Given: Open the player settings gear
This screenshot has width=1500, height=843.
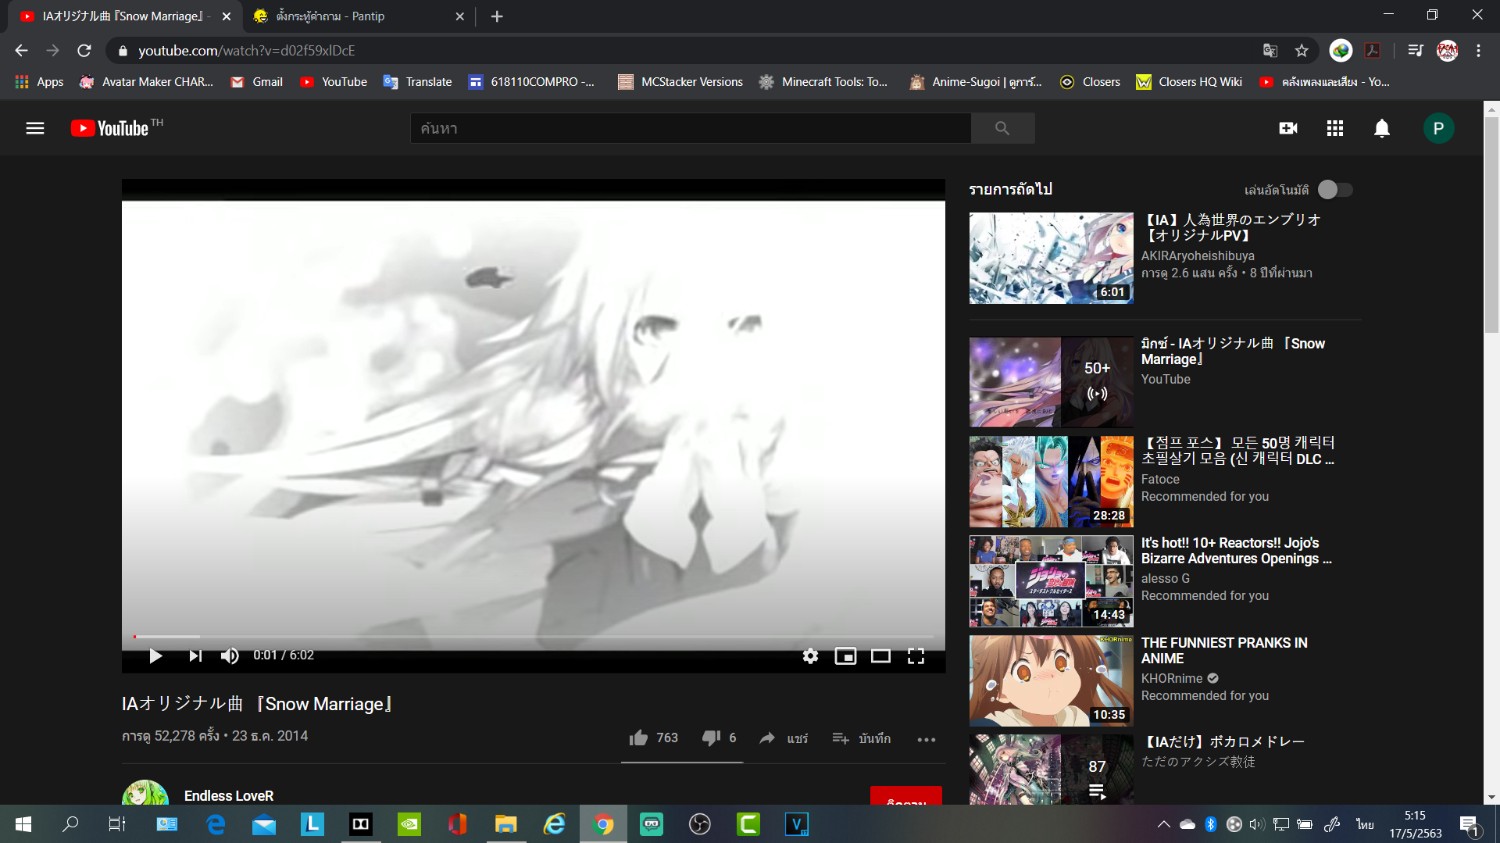Looking at the screenshot, I should click(810, 656).
